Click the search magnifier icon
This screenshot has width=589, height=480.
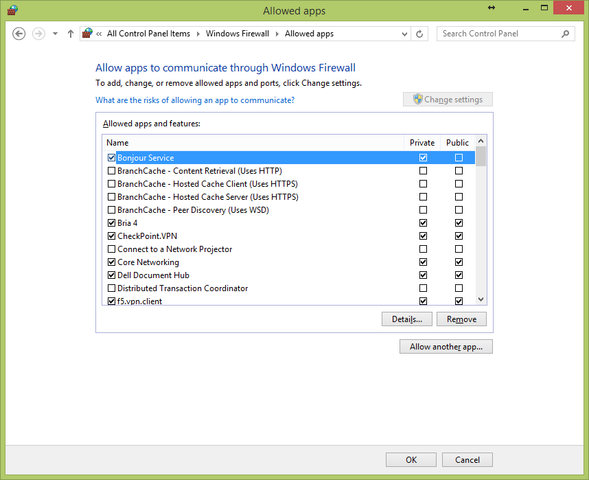tap(565, 34)
